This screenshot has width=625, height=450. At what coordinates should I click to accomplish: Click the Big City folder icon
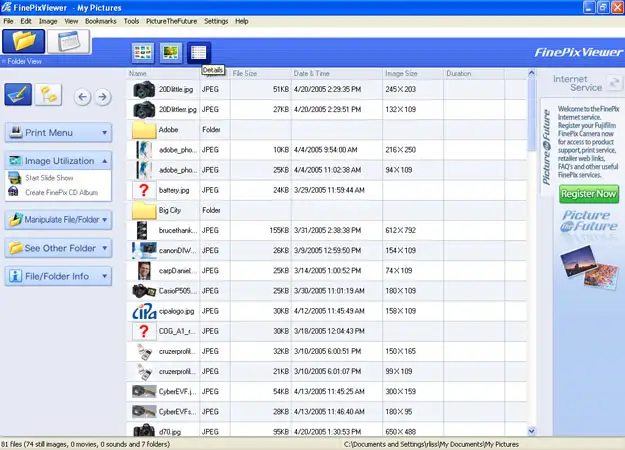point(144,210)
